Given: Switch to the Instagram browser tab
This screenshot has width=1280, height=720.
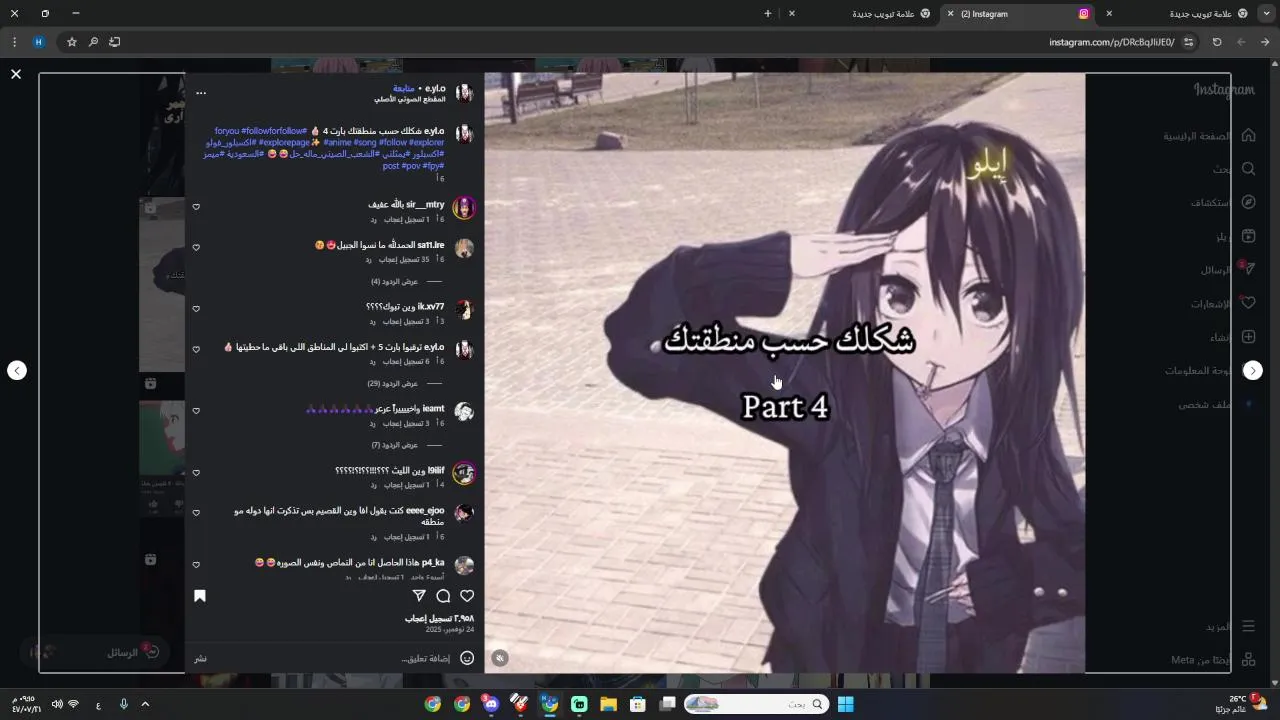Looking at the screenshot, I should point(1020,14).
